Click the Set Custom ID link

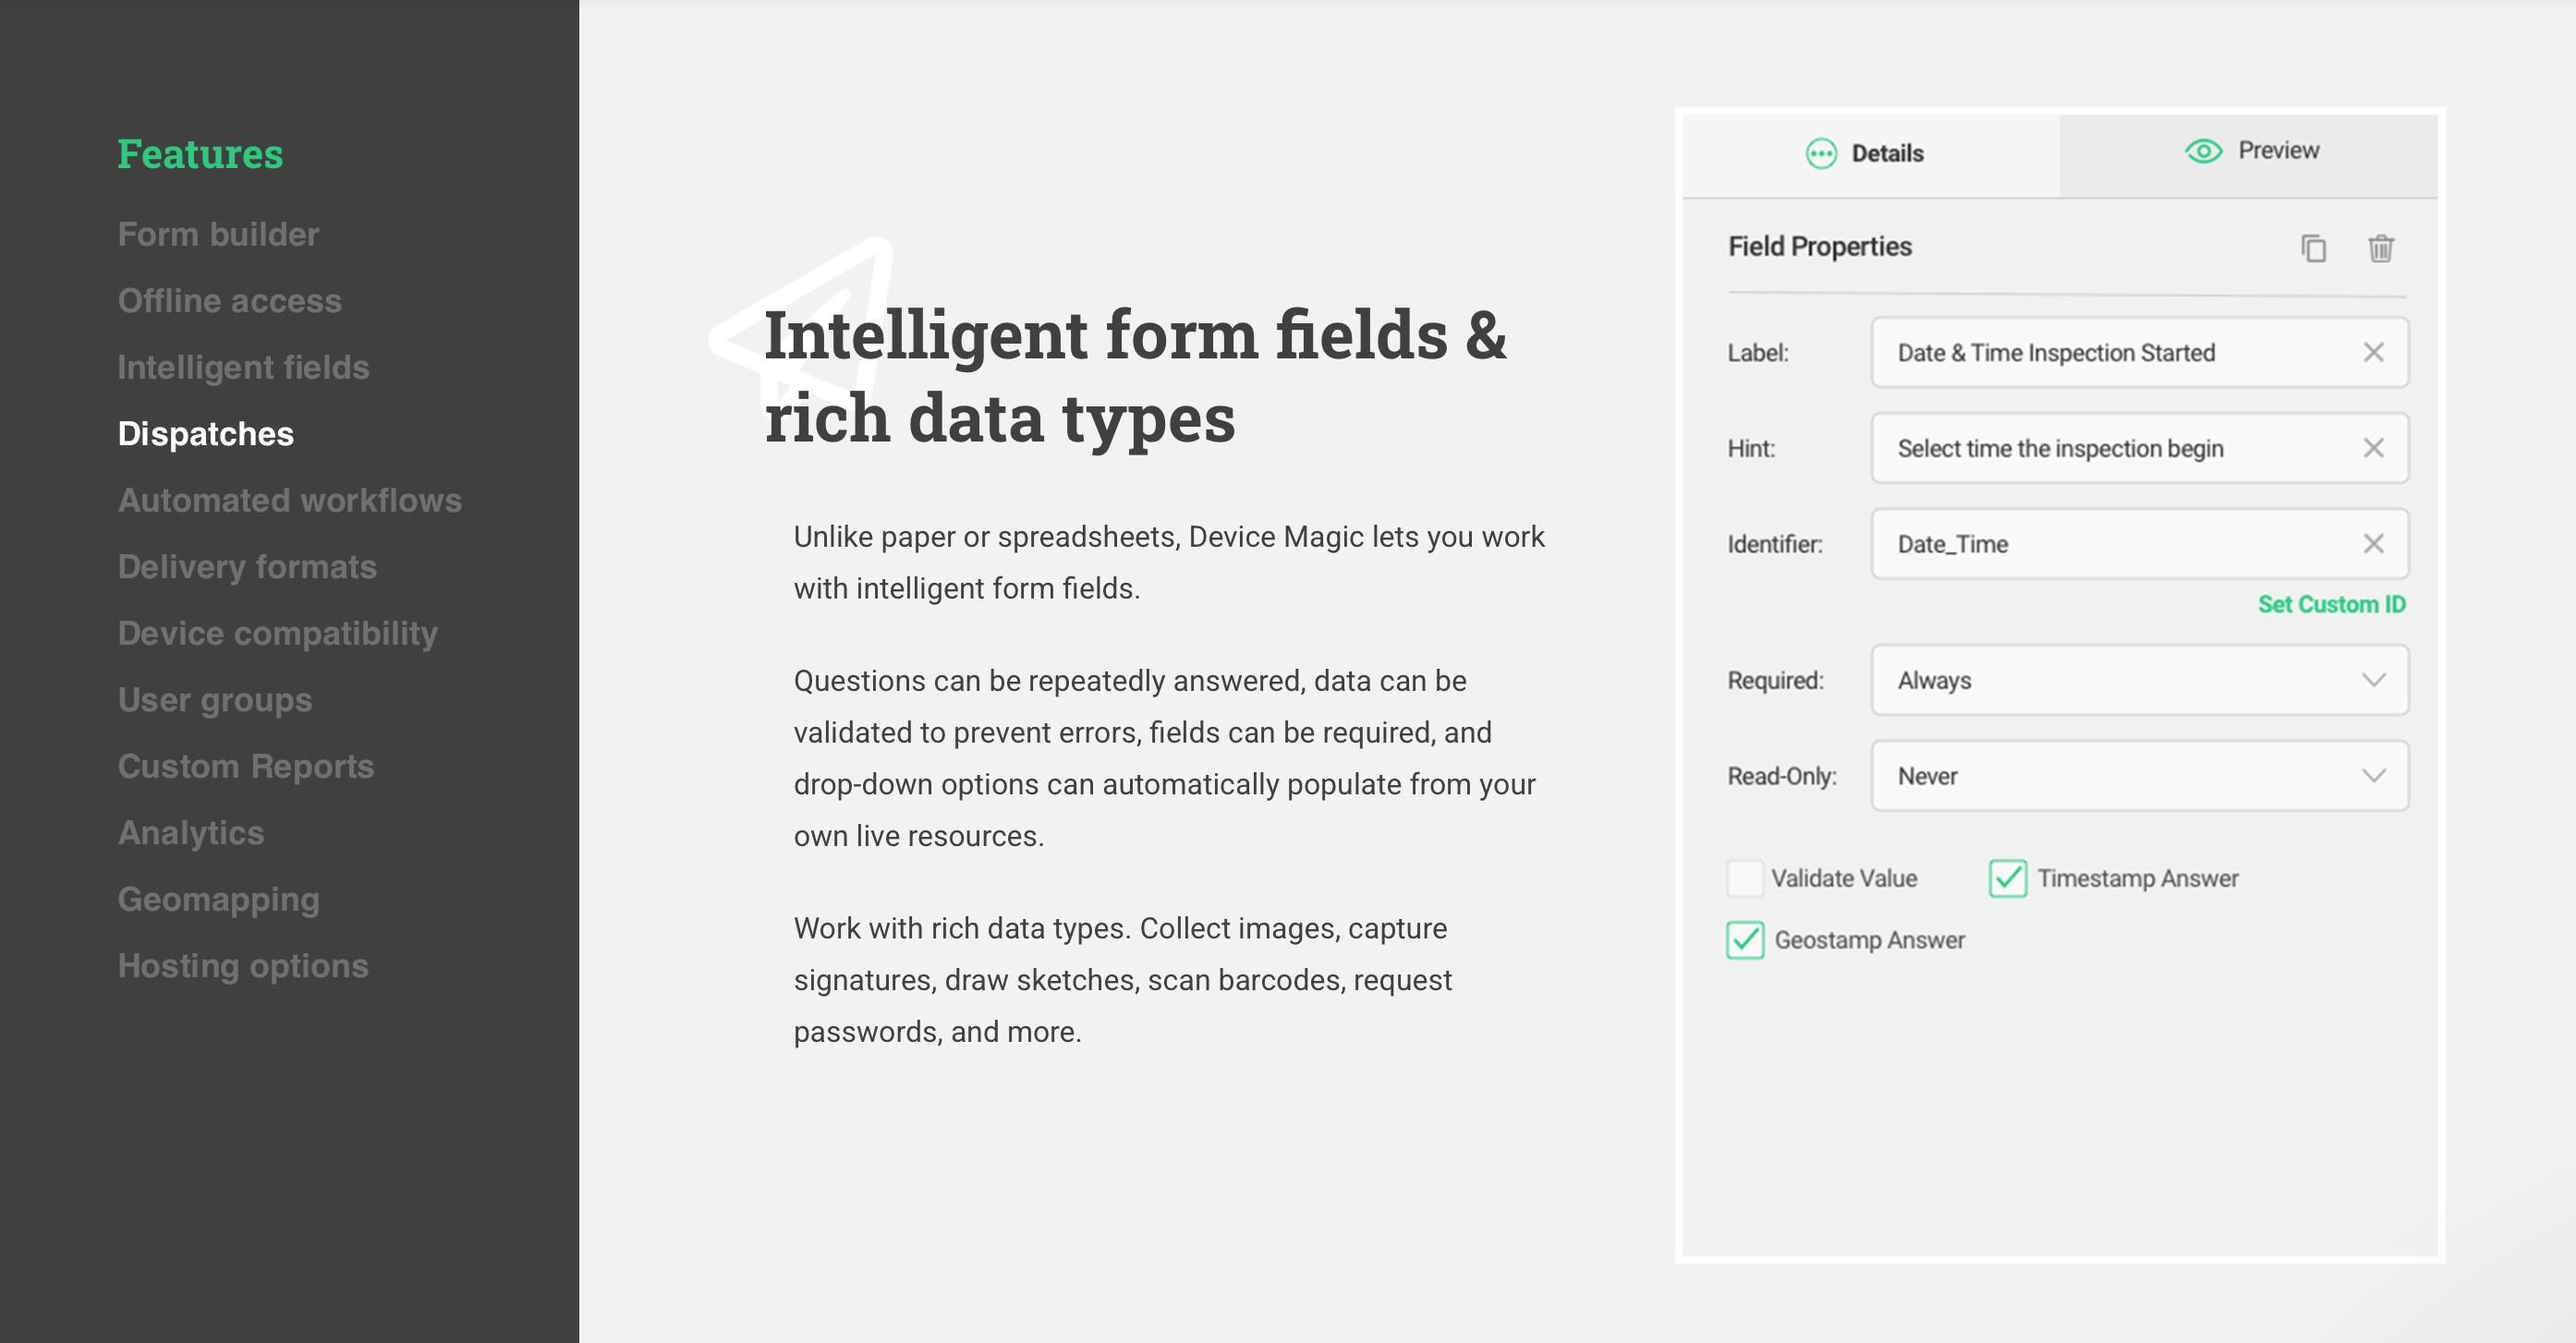coord(2331,604)
